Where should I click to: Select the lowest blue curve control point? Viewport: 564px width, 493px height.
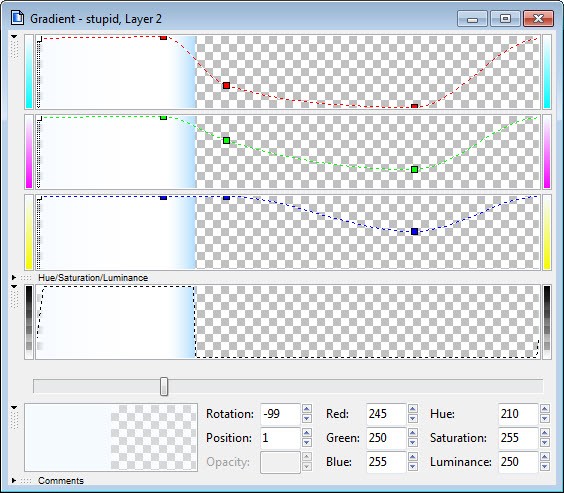point(414,231)
